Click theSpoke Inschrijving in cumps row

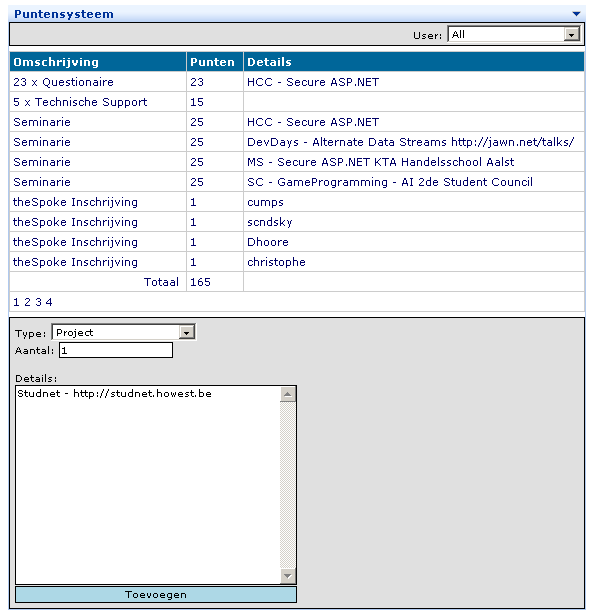[x=75, y=202]
